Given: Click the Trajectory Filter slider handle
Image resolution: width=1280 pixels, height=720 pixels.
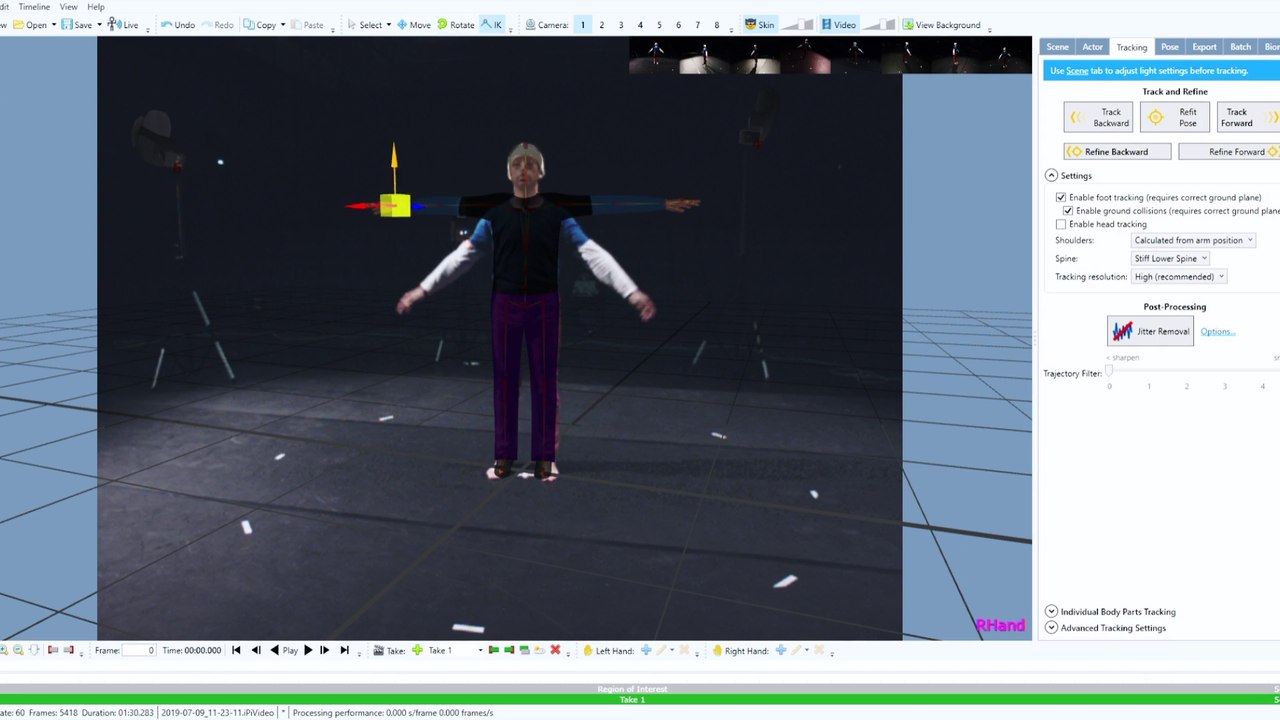Looking at the screenshot, I should coord(1109,371).
